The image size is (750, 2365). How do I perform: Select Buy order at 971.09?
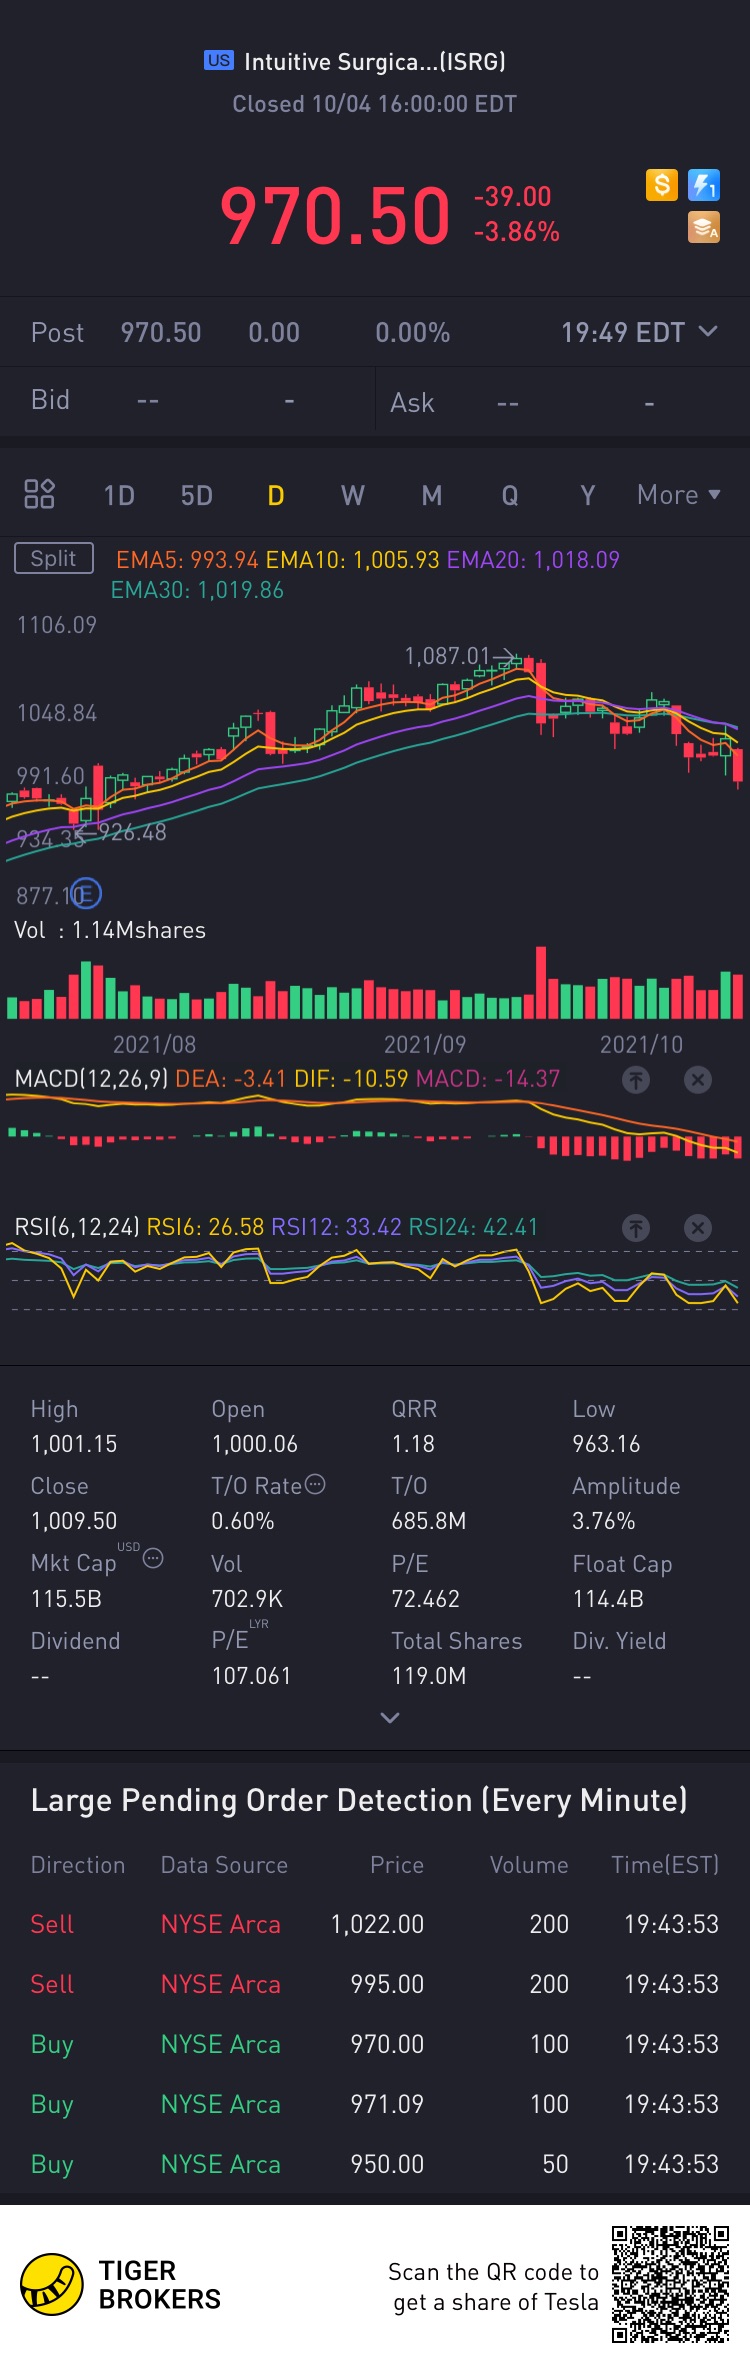[x=375, y=2104]
